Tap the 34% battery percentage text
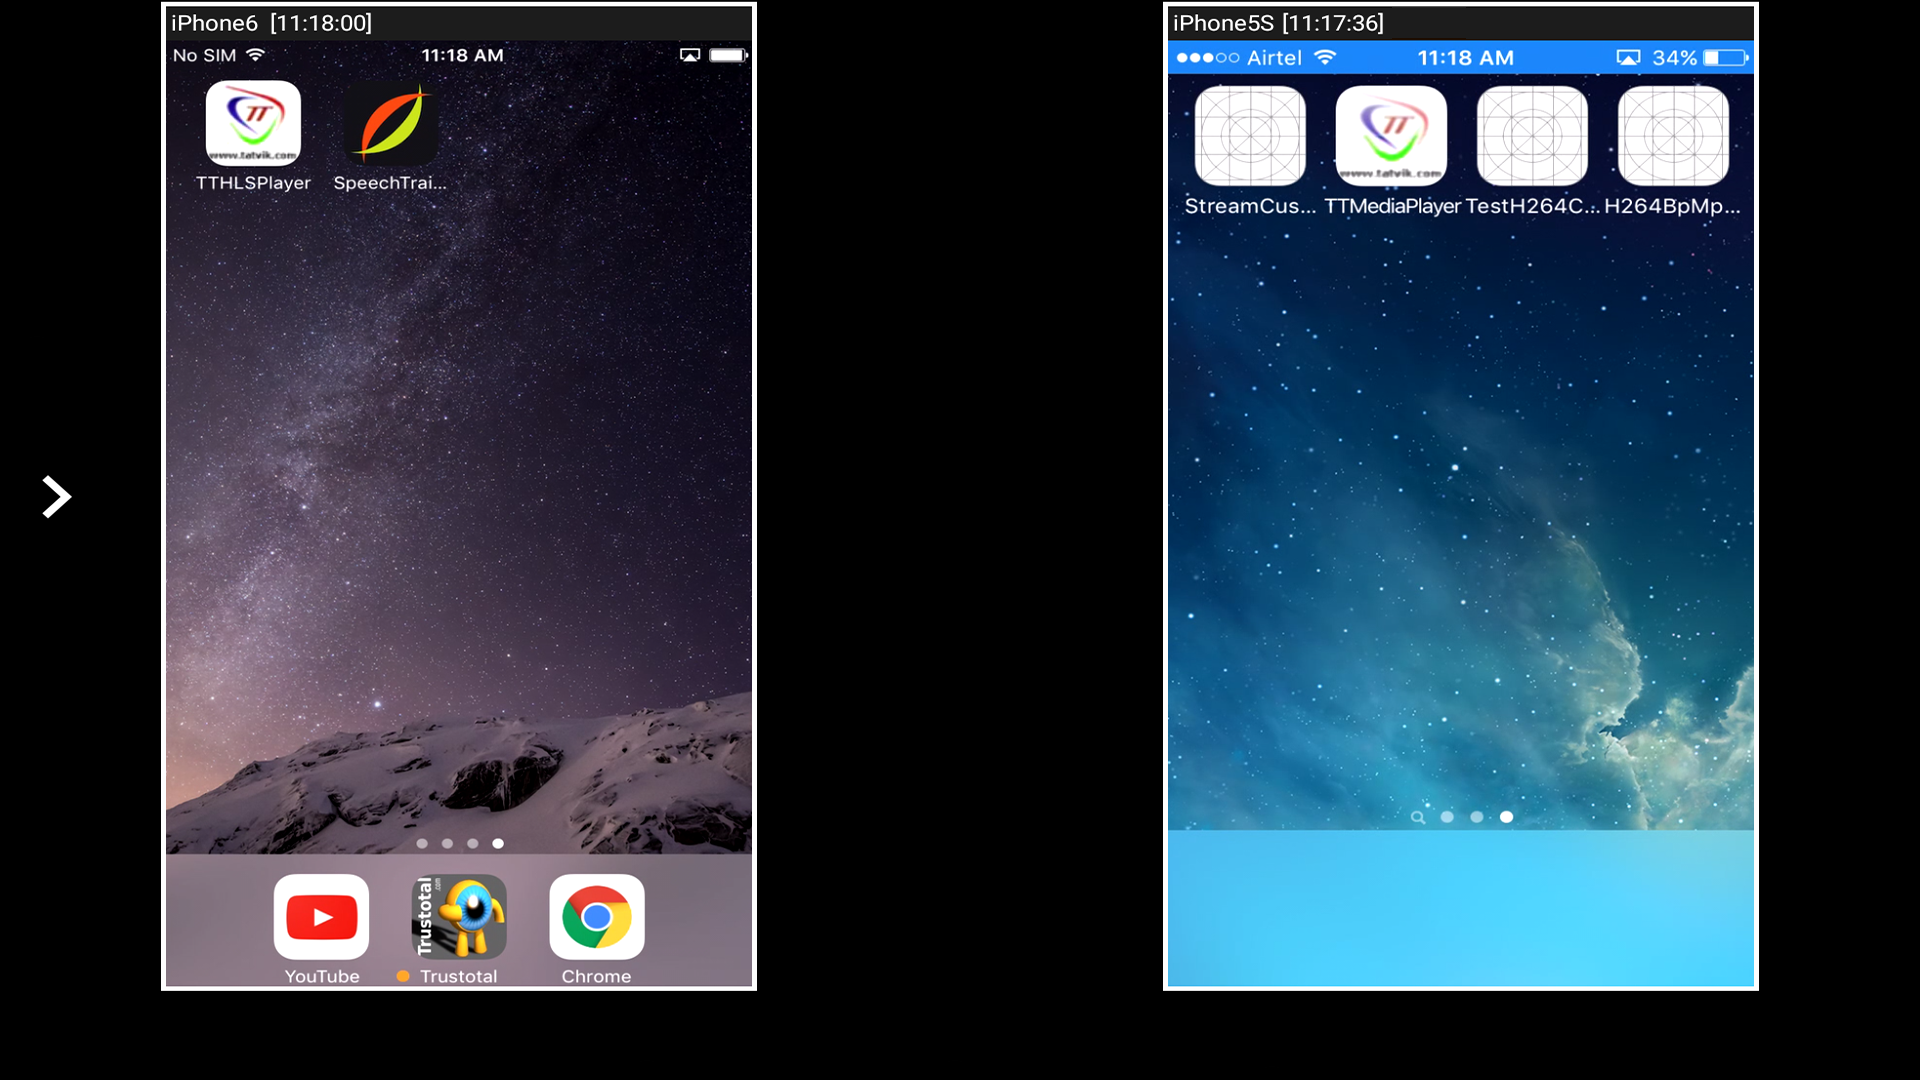Image resolution: width=1920 pixels, height=1080 pixels. pyautogui.click(x=1674, y=57)
